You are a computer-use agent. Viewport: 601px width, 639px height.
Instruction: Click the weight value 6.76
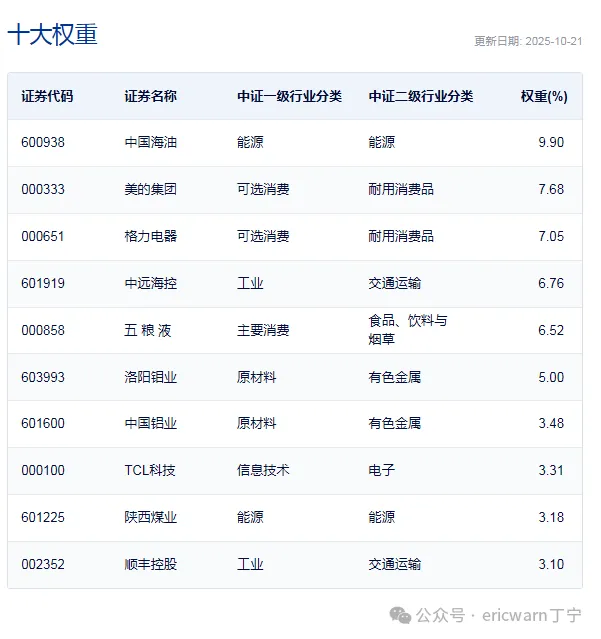(551, 283)
